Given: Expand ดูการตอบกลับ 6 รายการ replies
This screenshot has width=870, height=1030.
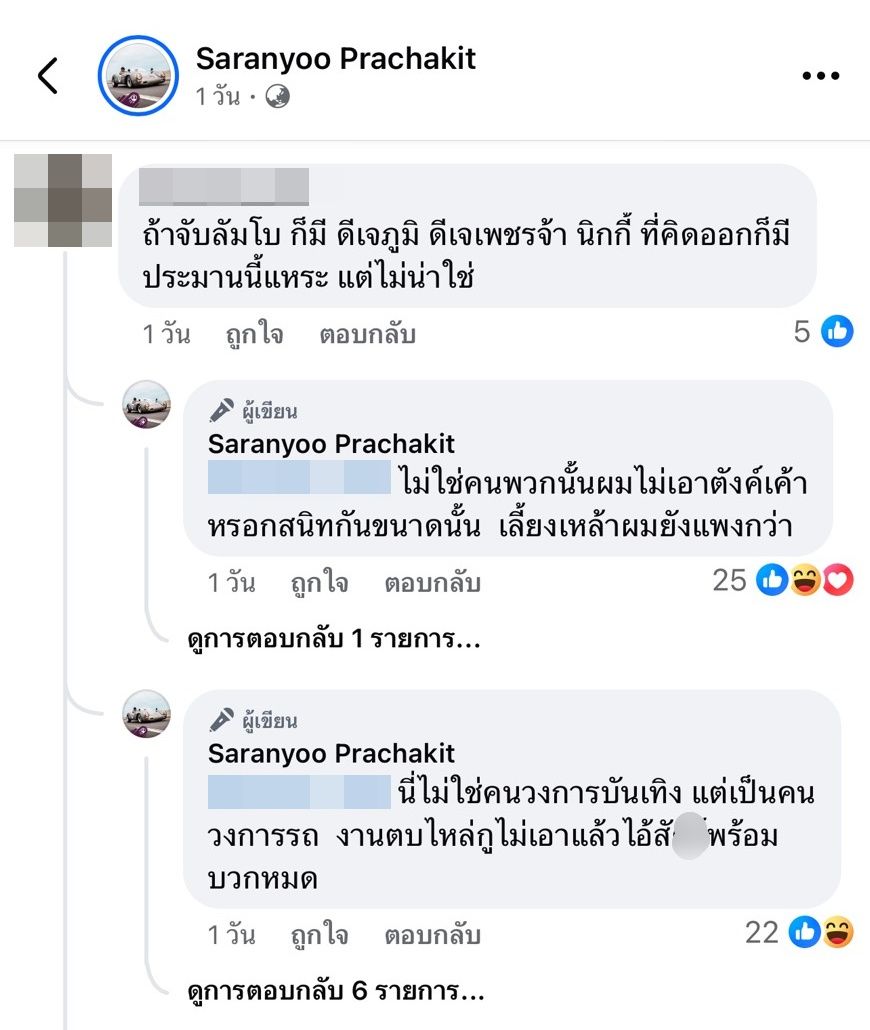Looking at the screenshot, I should (336, 993).
